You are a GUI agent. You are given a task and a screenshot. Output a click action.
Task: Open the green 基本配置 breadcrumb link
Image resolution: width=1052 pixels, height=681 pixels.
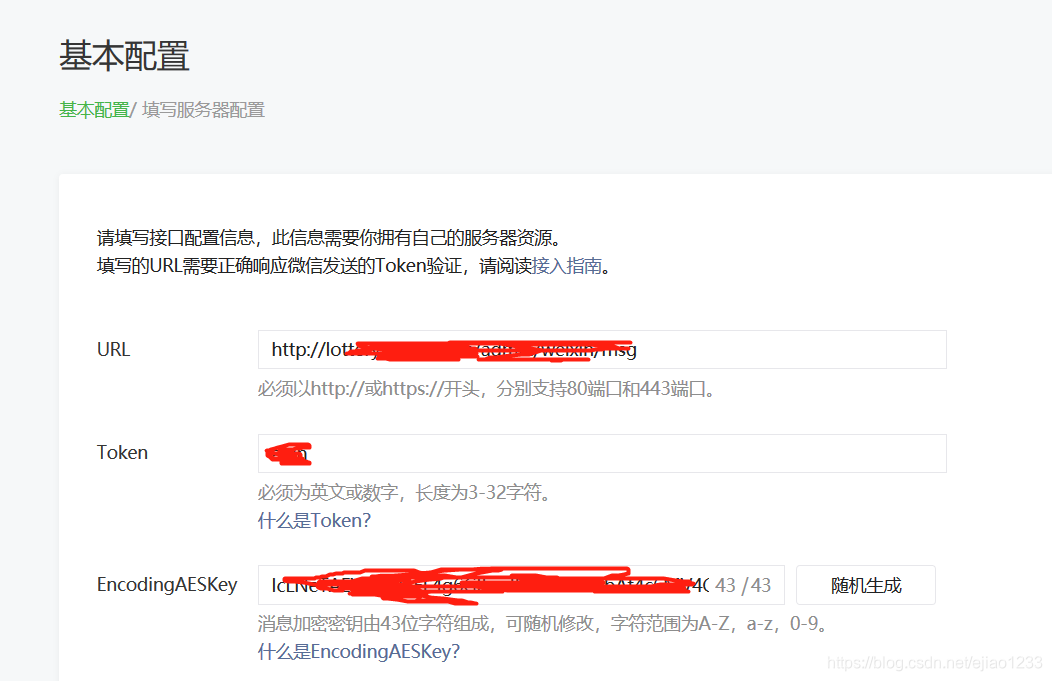[94, 109]
